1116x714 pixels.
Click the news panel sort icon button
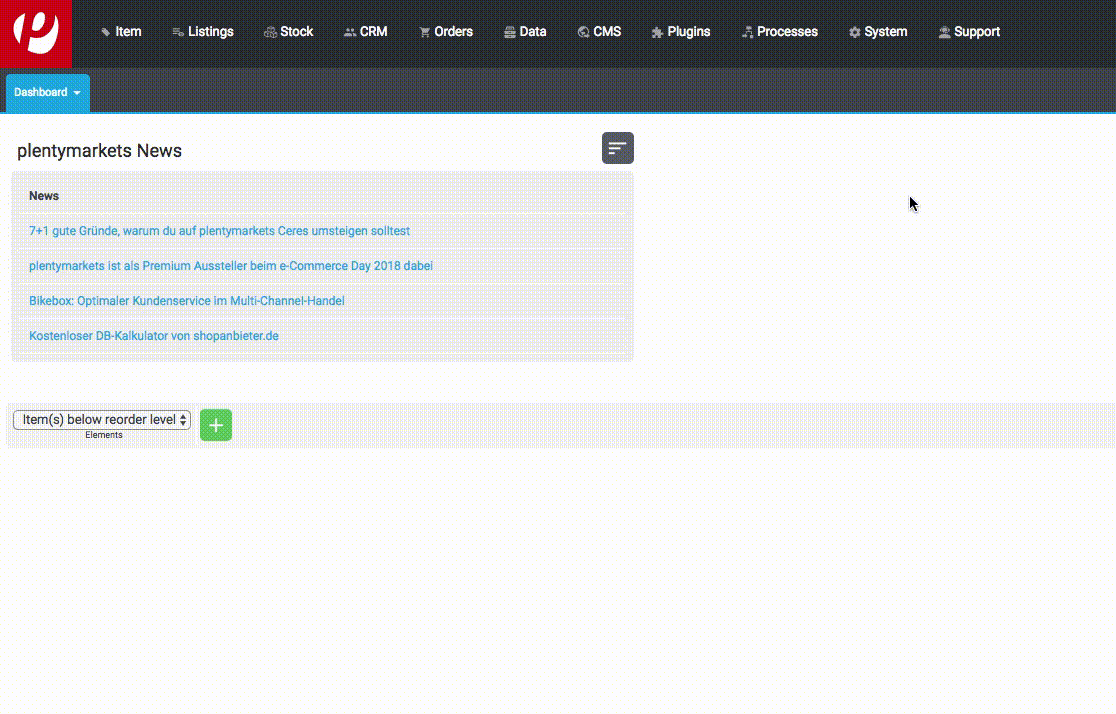(617, 148)
